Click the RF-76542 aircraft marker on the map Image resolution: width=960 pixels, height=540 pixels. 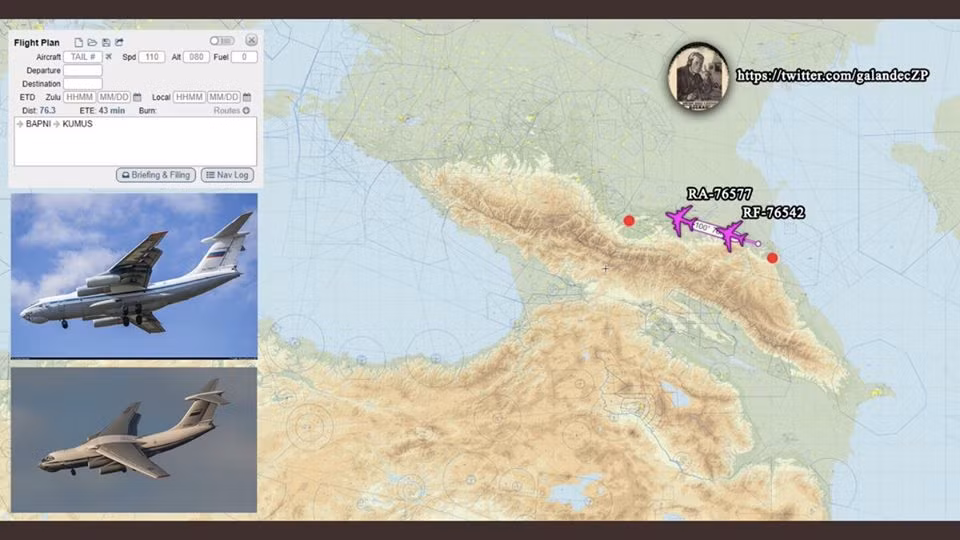(x=733, y=236)
